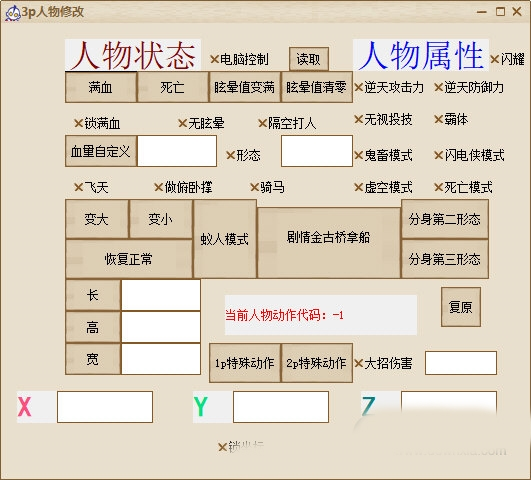The height and width of the screenshot is (480, 531).
Task: Click the 人物状态 heading
Action: click(x=133, y=55)
